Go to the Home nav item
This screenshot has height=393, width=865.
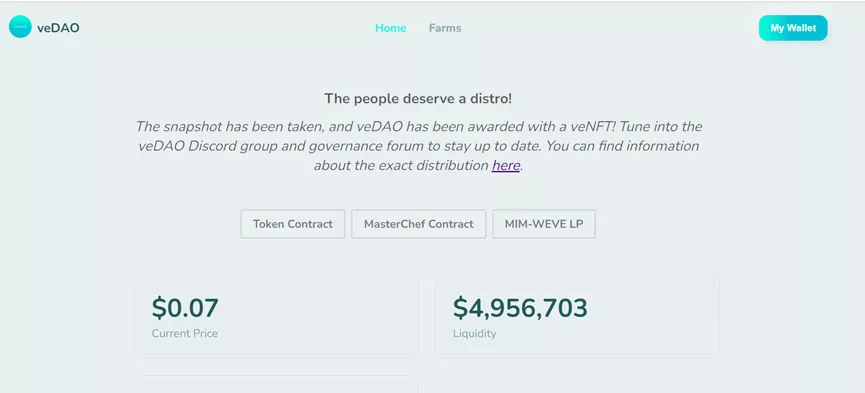tap(391, 28)
